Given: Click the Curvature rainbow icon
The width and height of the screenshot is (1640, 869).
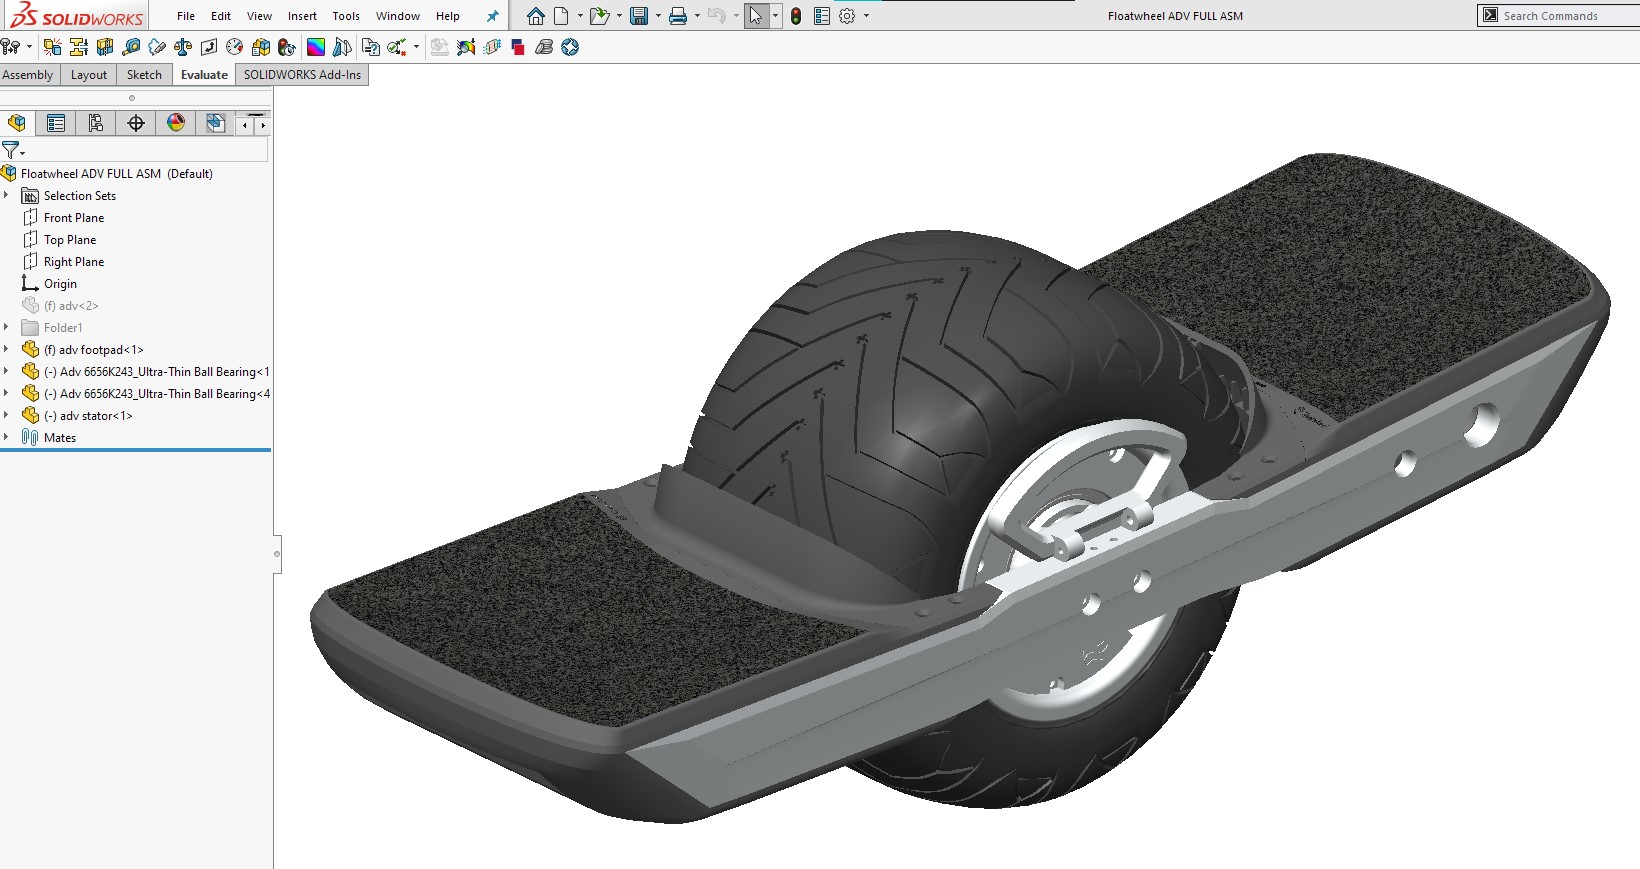Looking at the screenshot, I should pos(315,47).
